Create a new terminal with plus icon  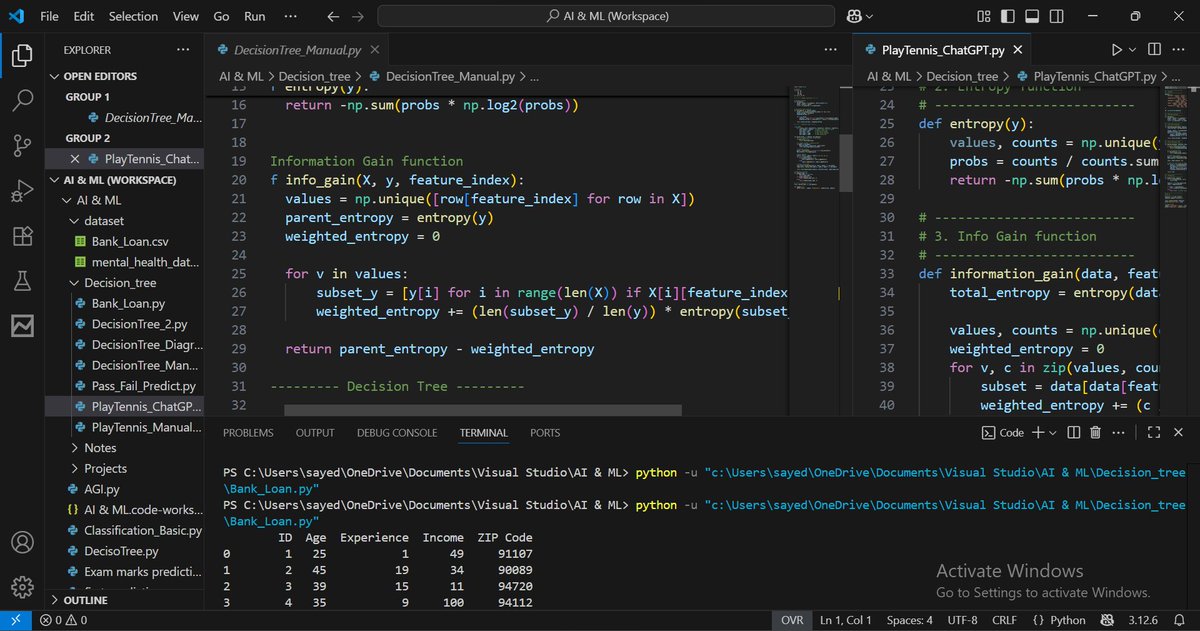pyautogui.click(x=1038, y=432)
